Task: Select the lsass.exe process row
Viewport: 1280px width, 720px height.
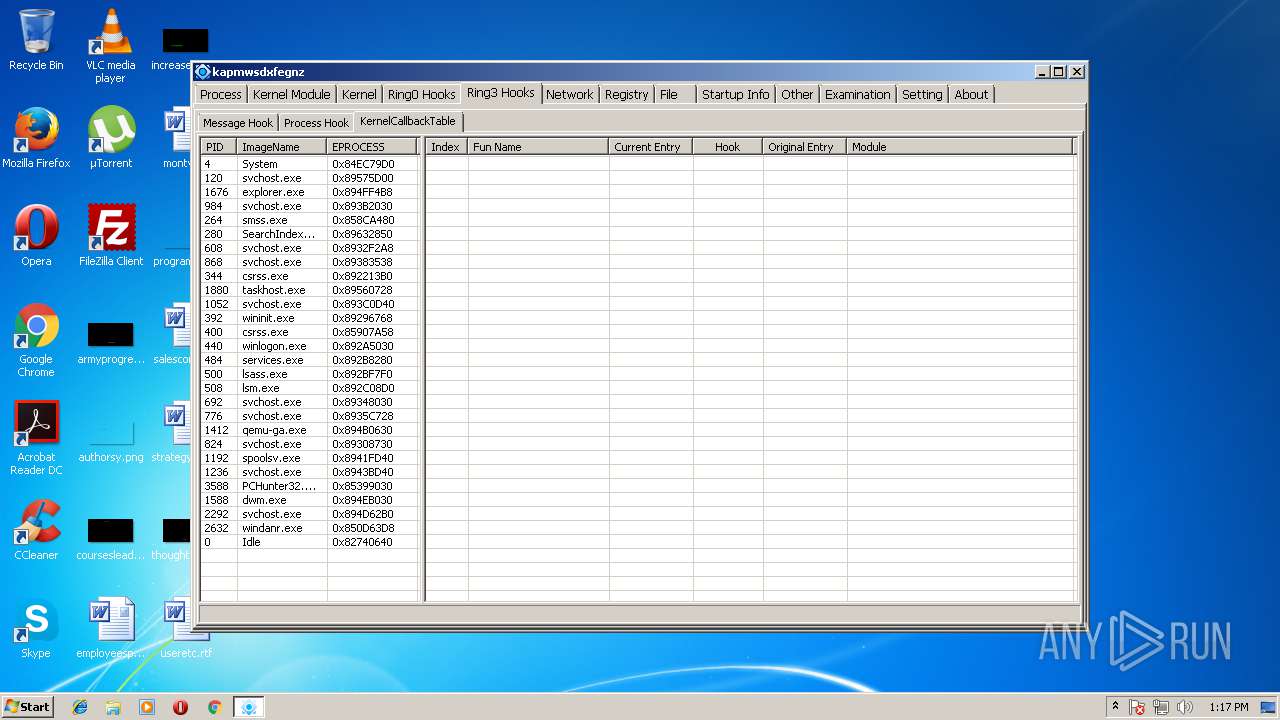Action: pyautogui.click(x=309, y=374)
